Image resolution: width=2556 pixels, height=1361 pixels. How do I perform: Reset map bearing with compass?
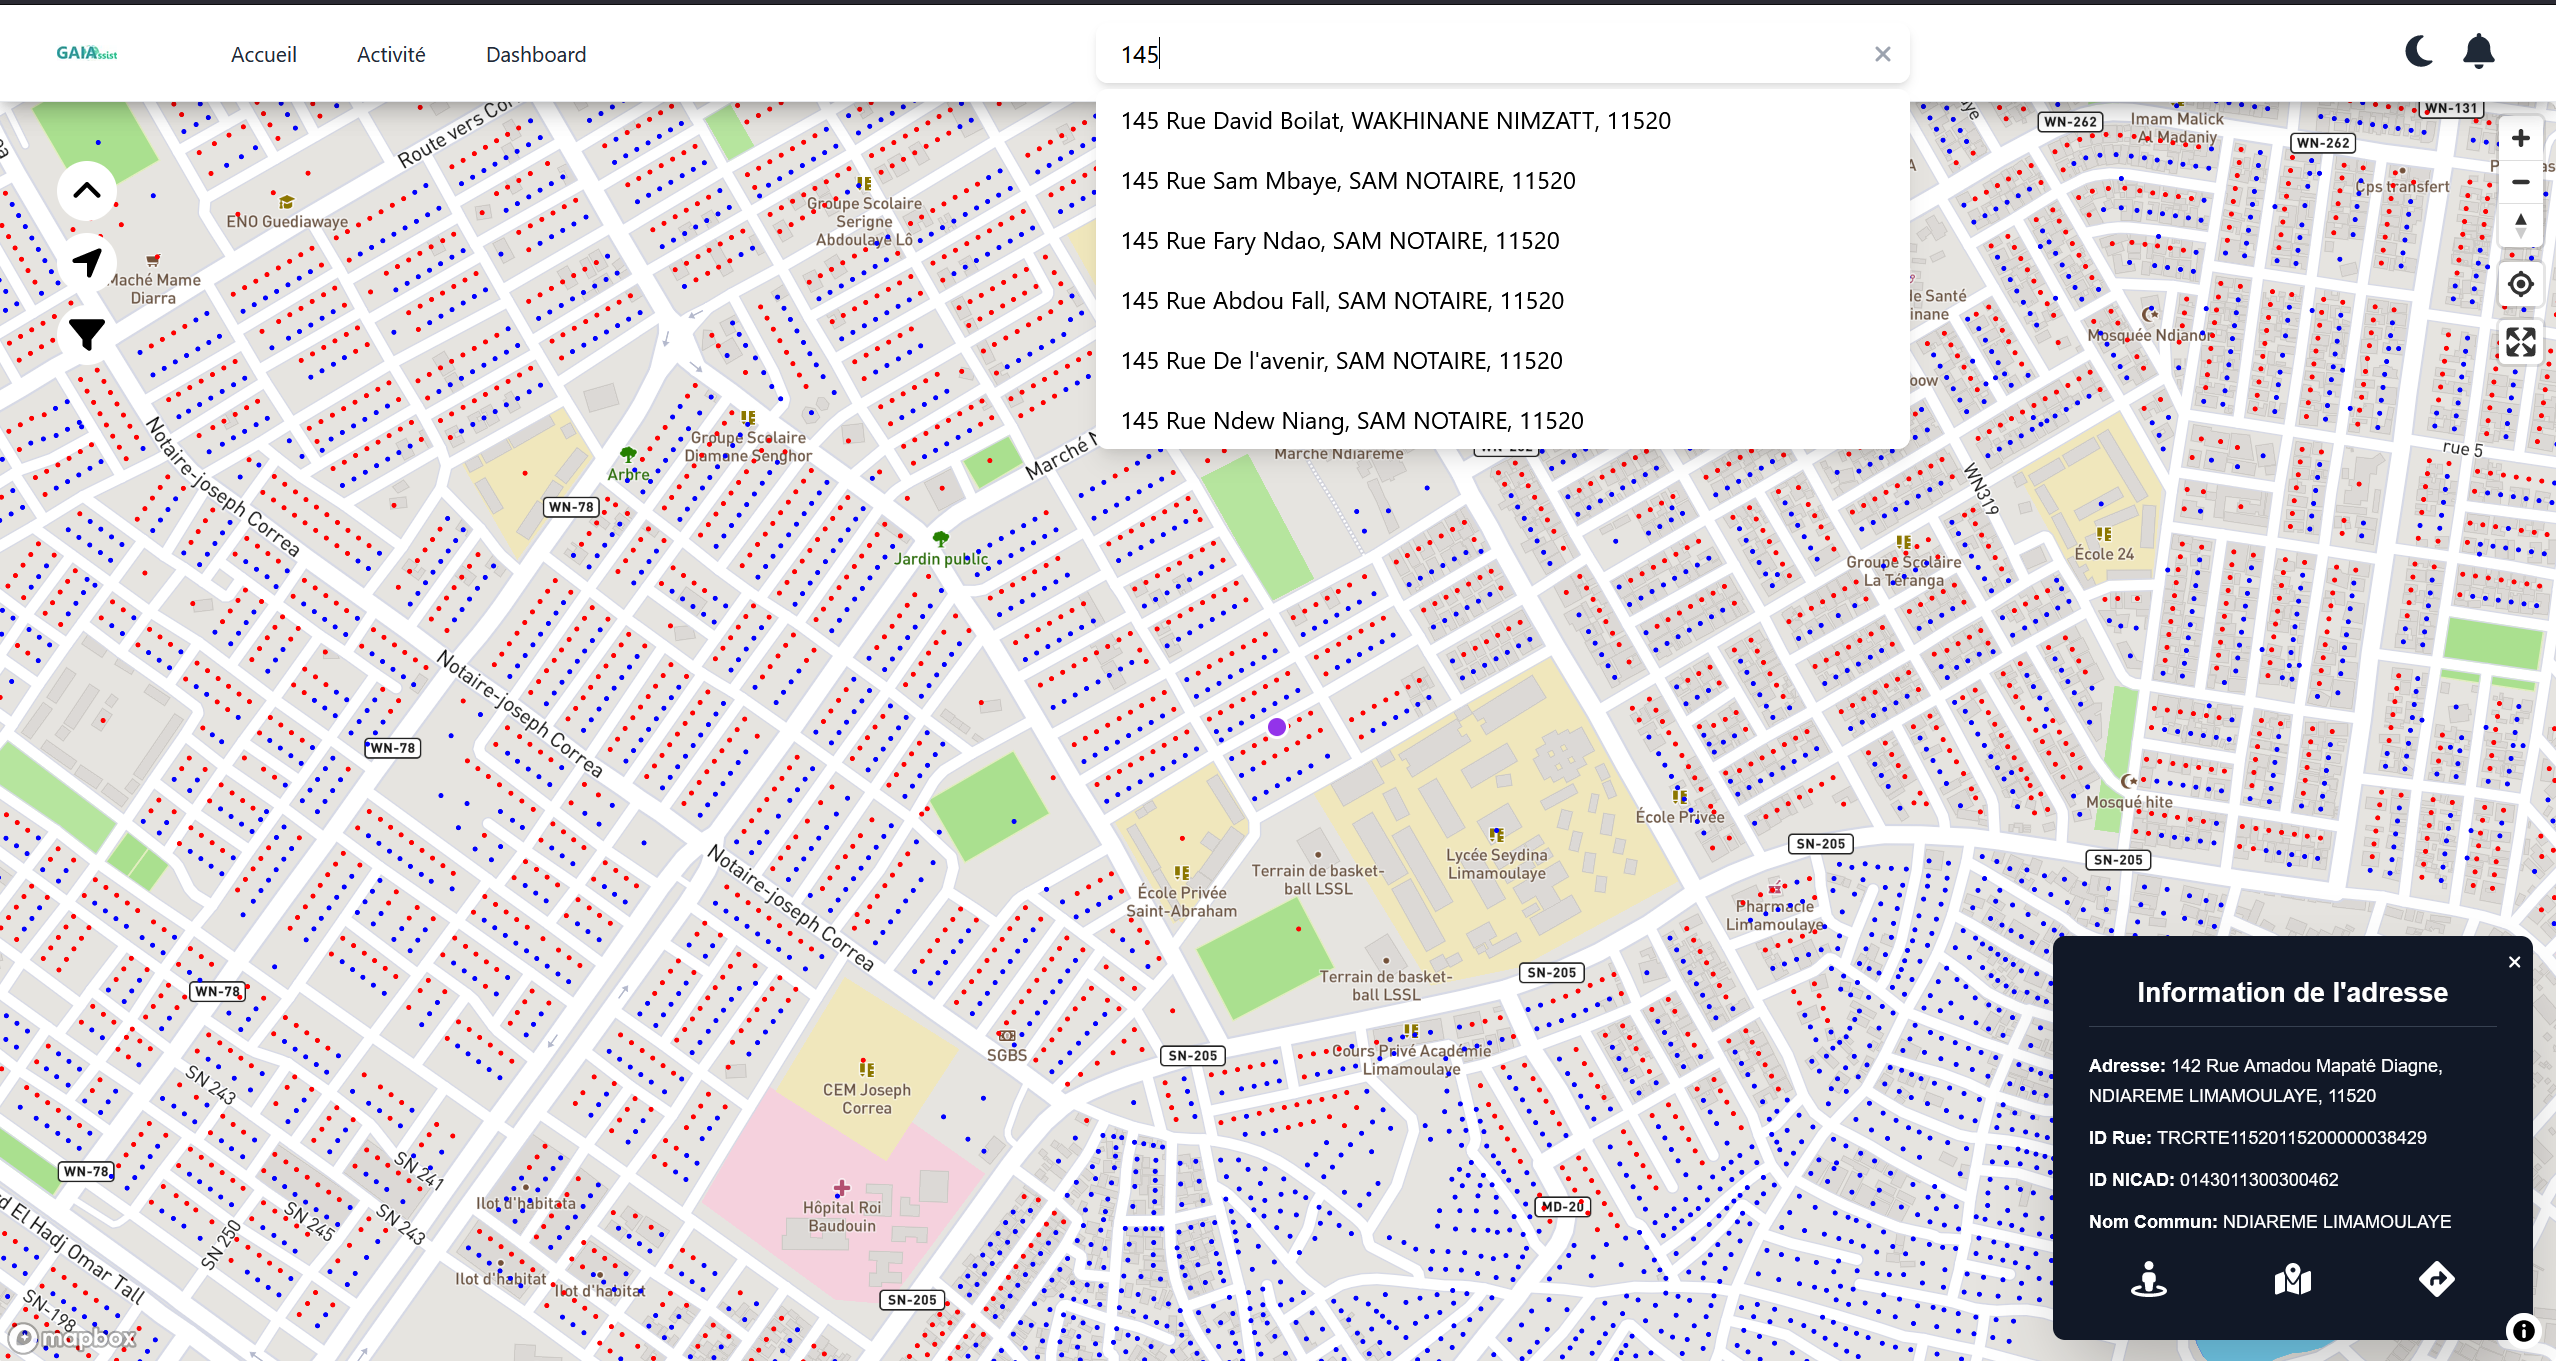click(2521, 225)
